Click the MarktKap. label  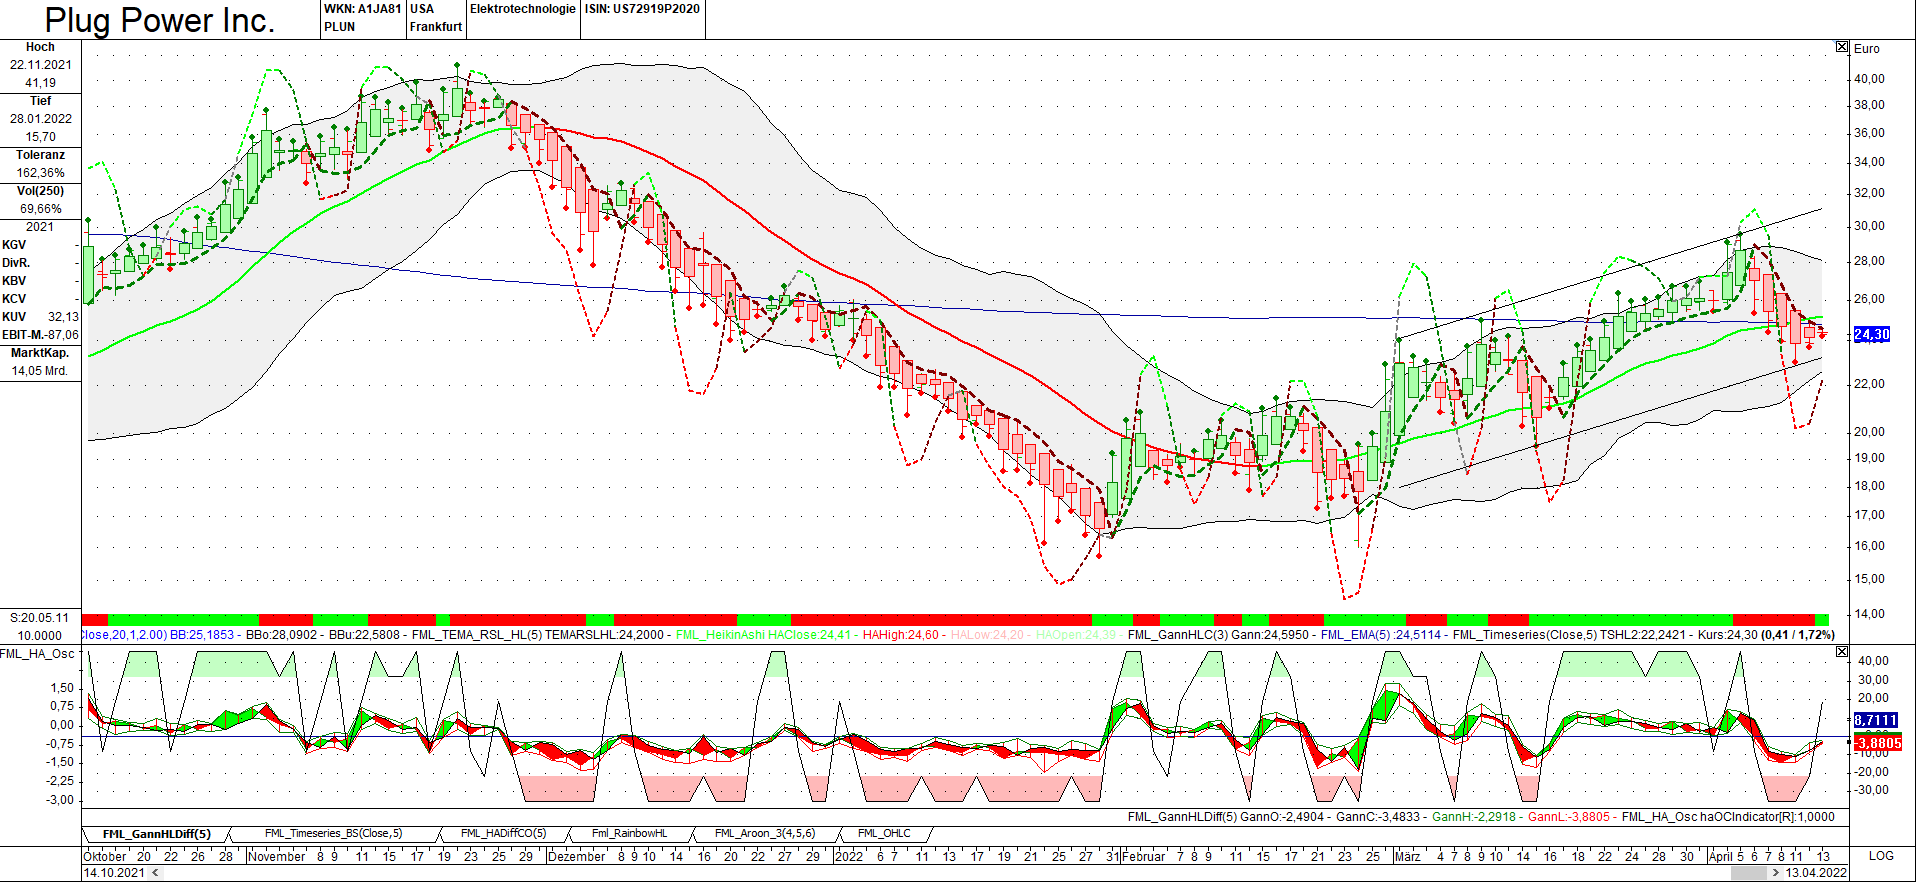point(40,353)
